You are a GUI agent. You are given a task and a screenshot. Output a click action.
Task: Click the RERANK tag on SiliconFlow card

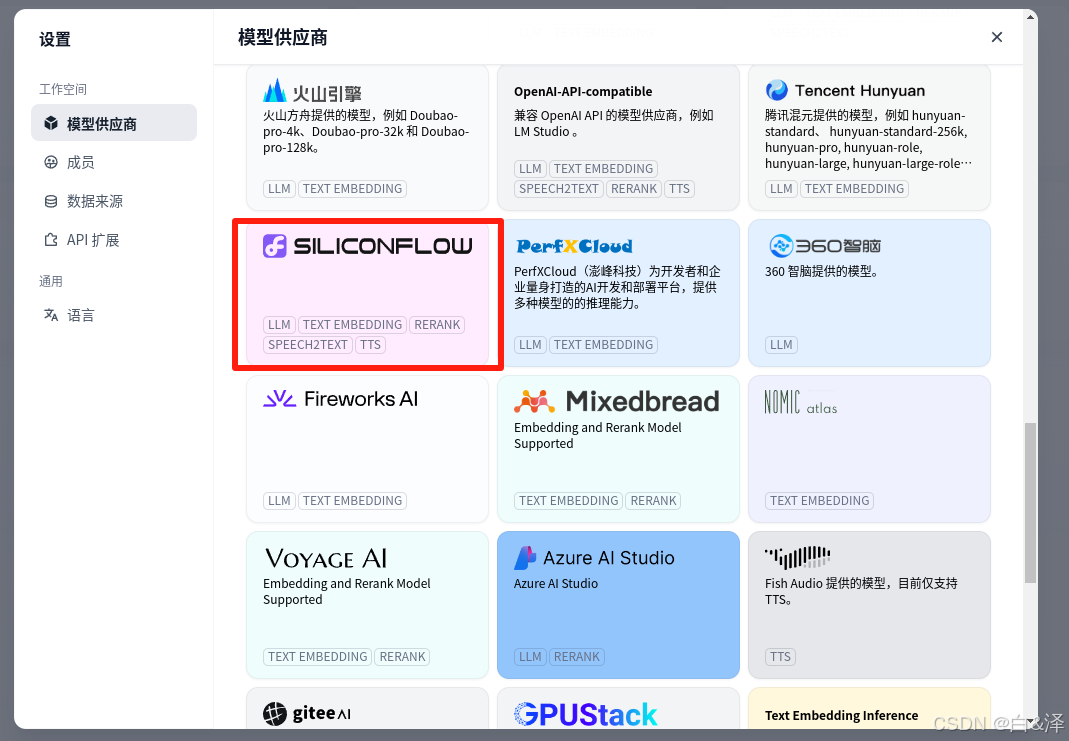[437, 325]
